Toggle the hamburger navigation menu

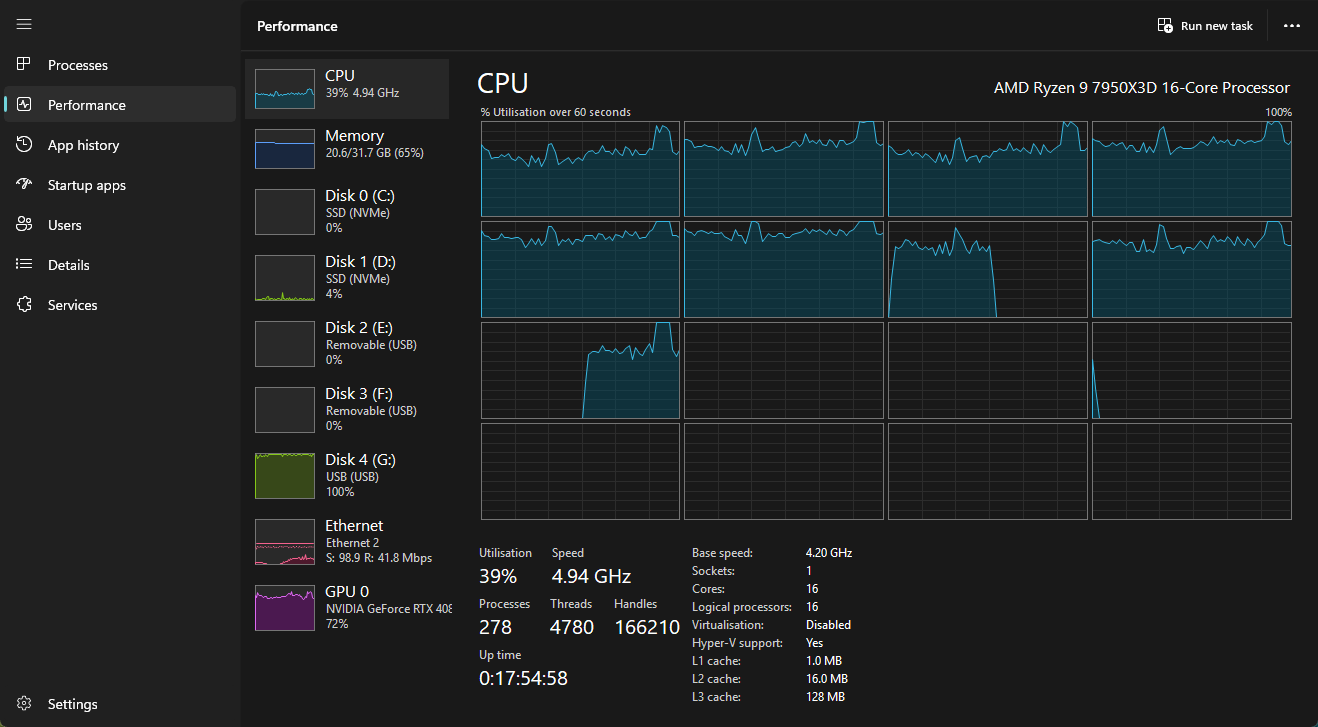[x=24, y=24]
